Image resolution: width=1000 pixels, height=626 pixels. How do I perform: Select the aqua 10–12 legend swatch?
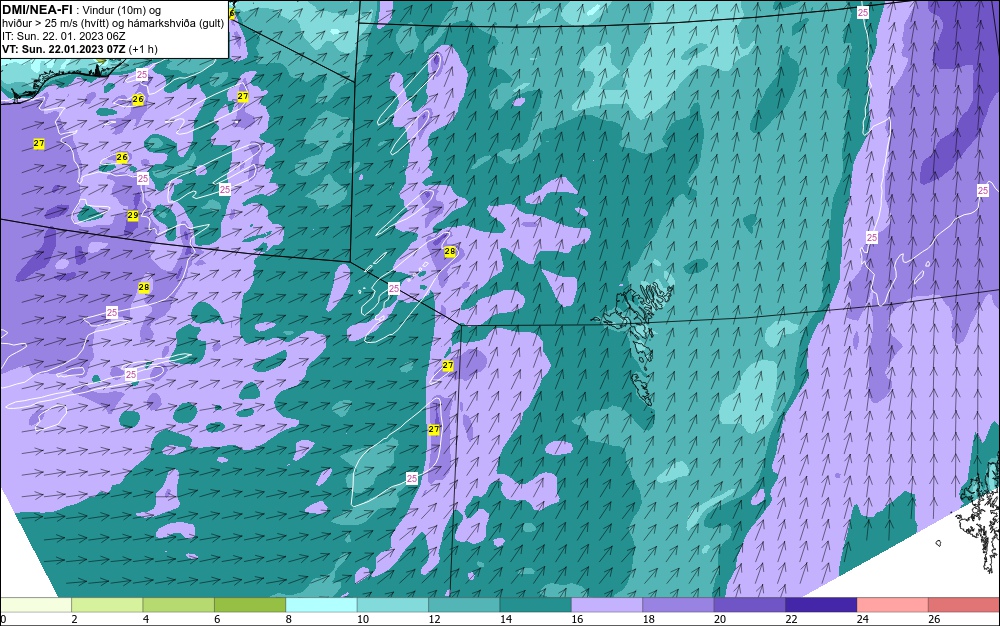click(393, 605)
